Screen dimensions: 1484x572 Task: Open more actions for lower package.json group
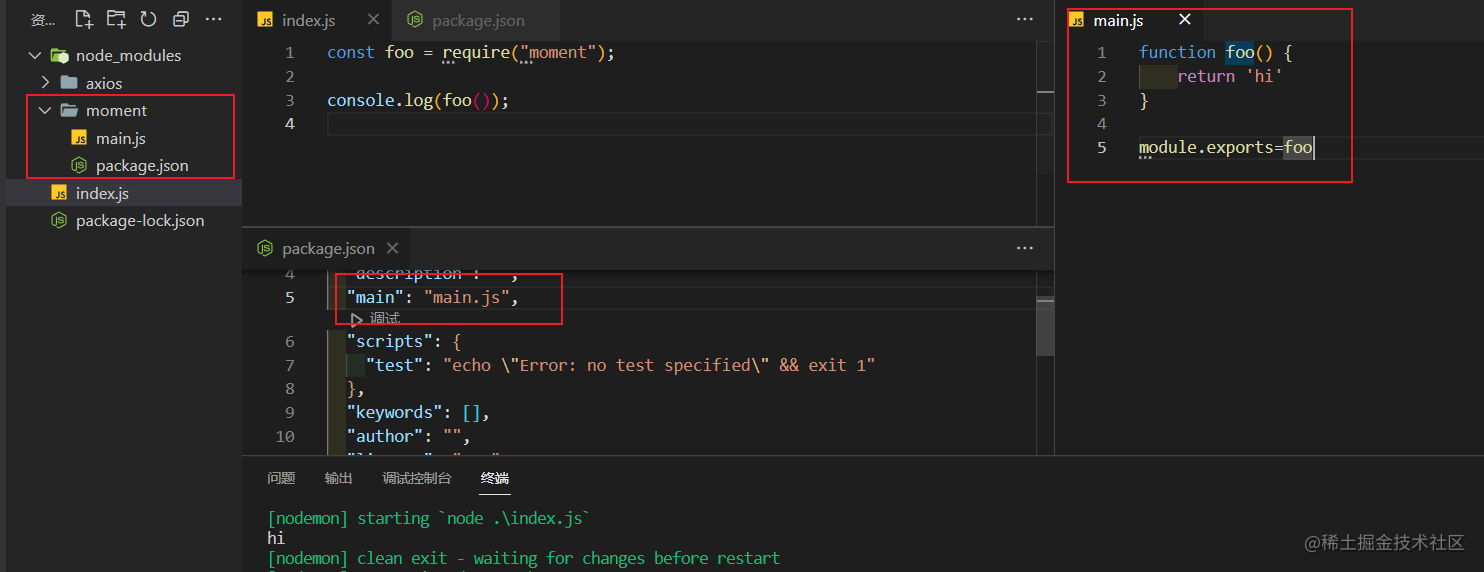[1025, 248]
